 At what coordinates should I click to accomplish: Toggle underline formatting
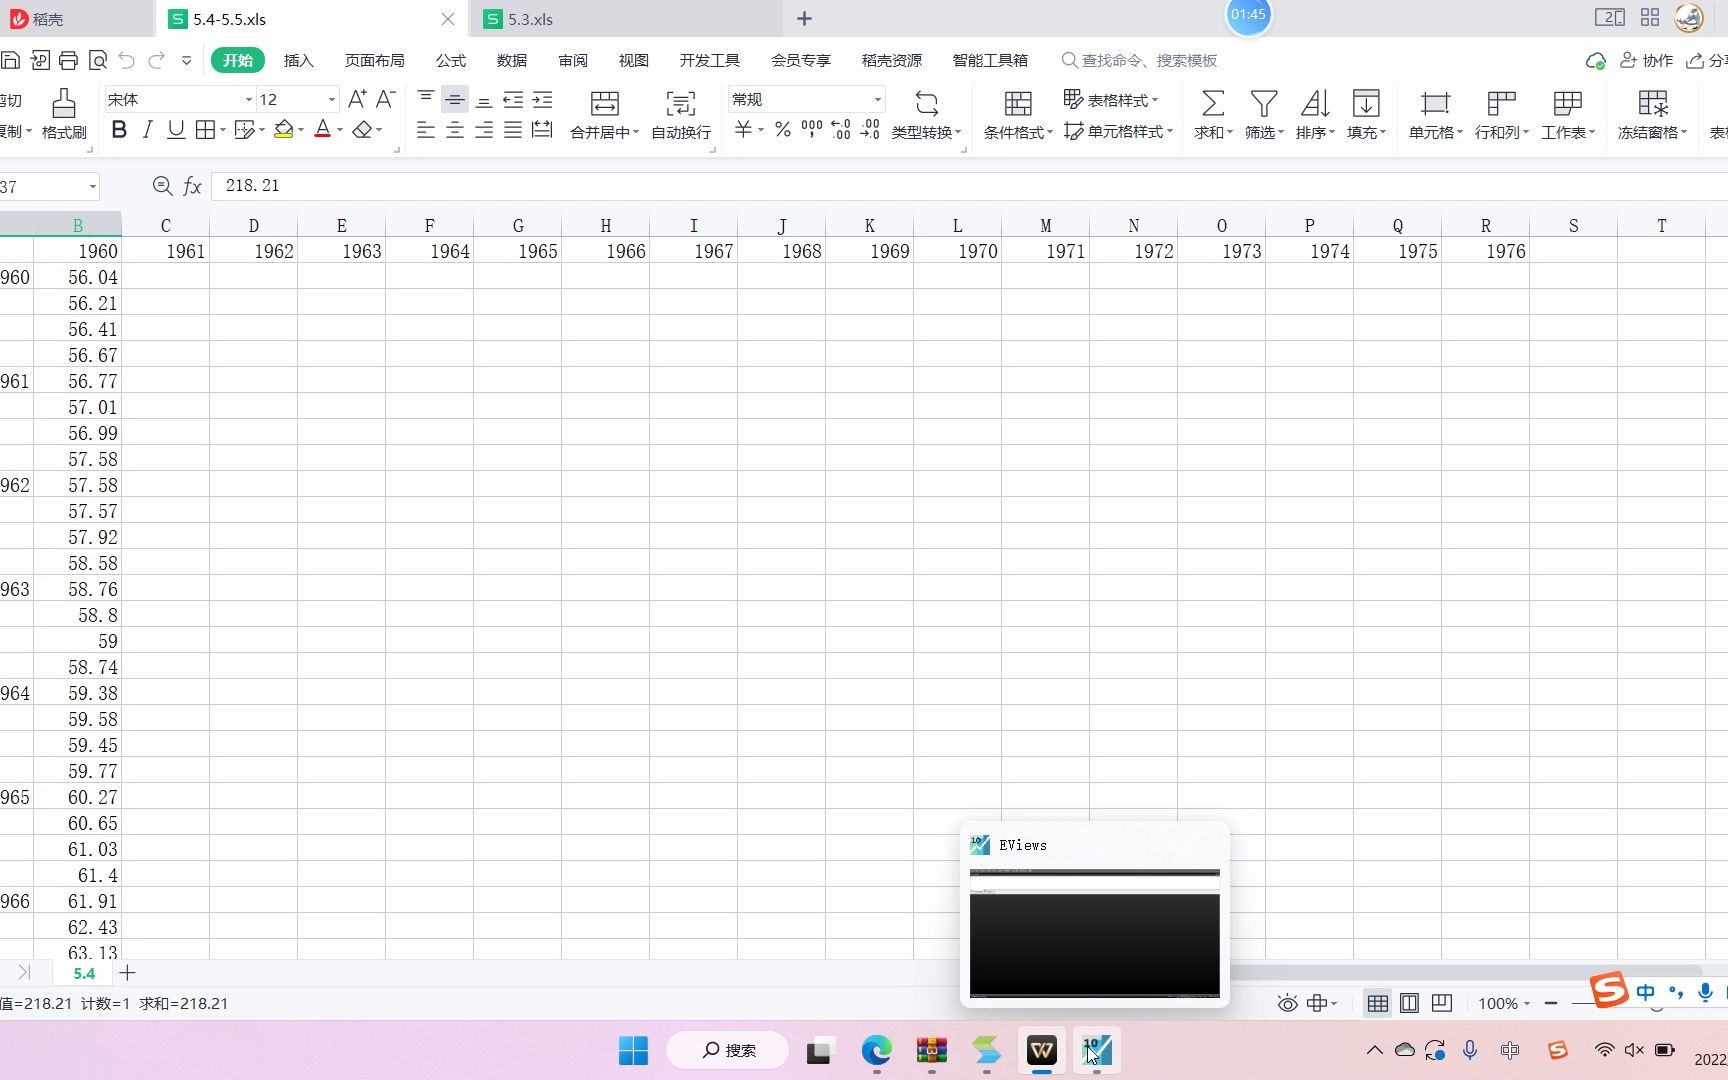pyautogui.click(x=176, y=130)
